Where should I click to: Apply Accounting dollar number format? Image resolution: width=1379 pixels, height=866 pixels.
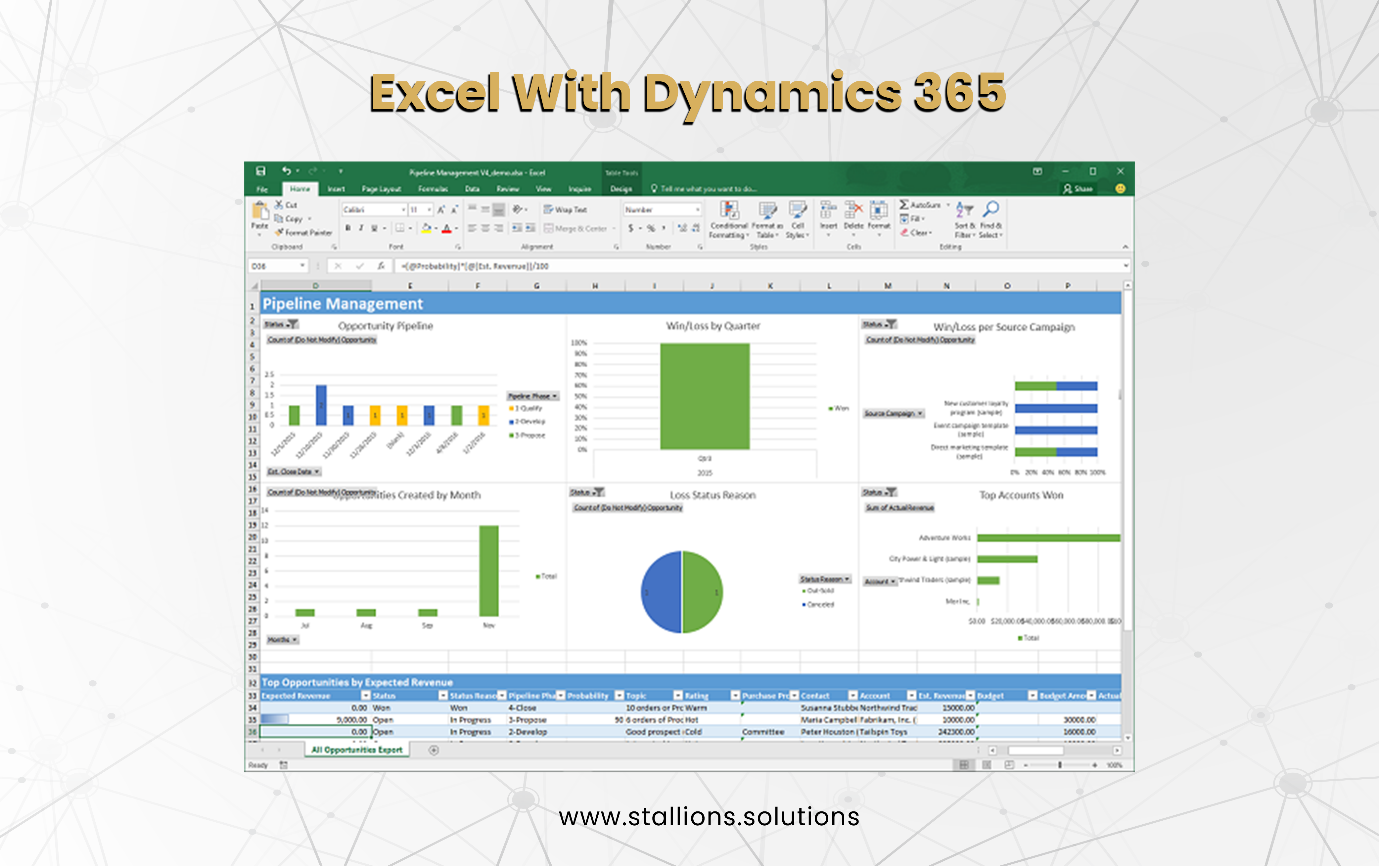pyautogui.click(x=631, y=228)
